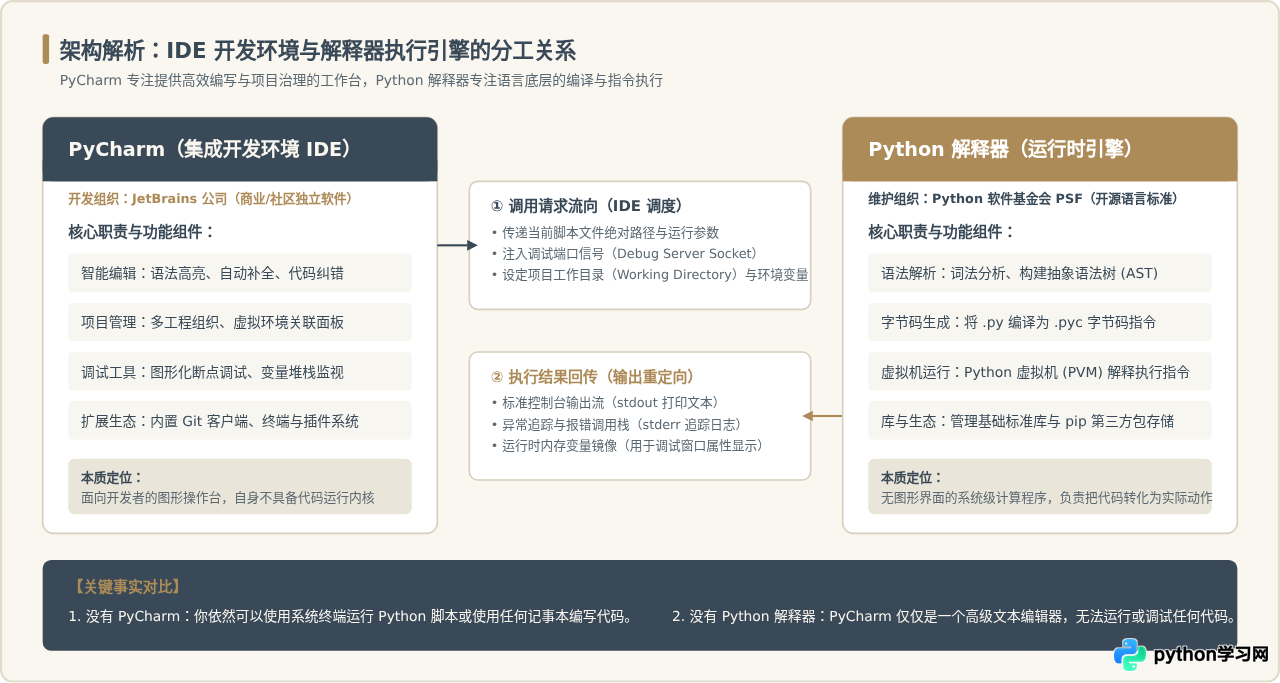This screenshot has width=1280, height=683.
Task: Select the subtitle starting 'PyCharm 专注提供高效编写'
Action: point(361,81)
